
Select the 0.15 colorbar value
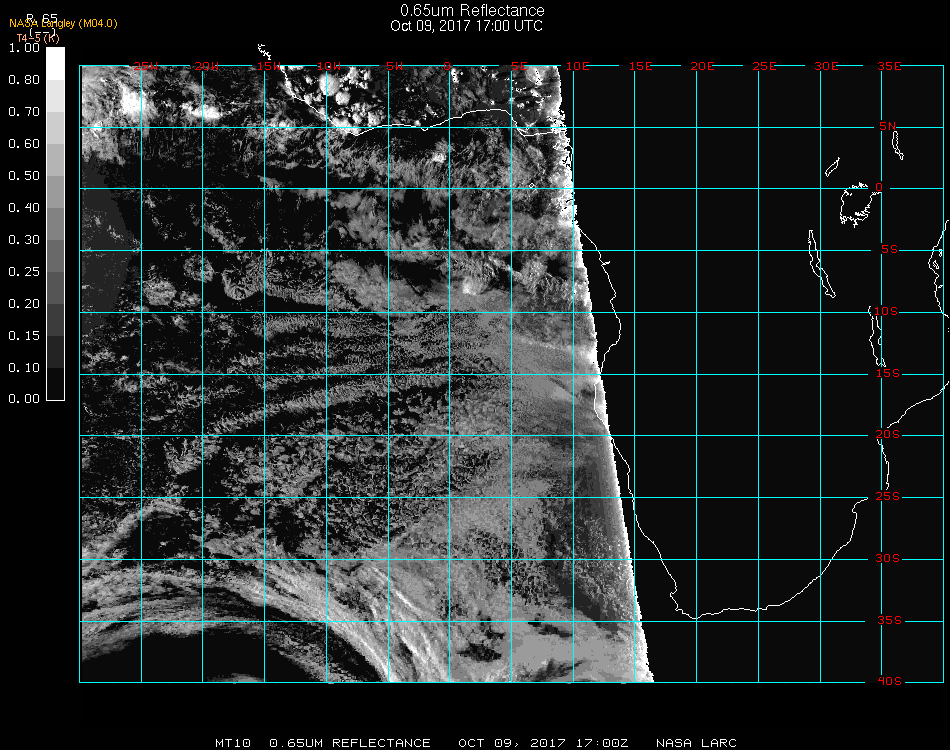pyautogui.click(x=24, y=336)
